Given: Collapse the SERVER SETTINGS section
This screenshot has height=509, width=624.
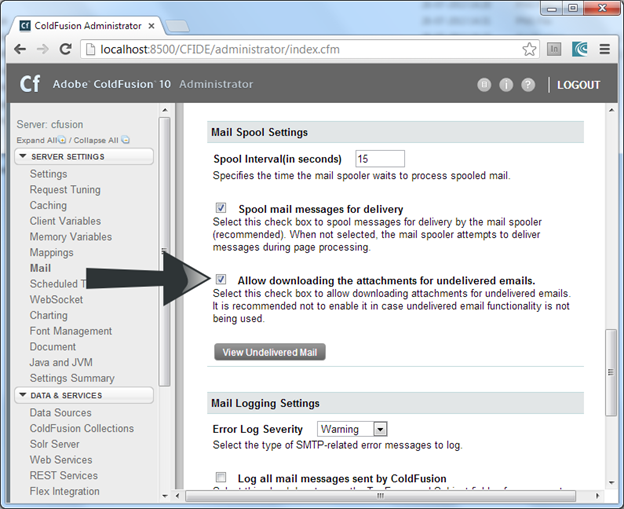Looking at the screenshot, I should 84,156.
